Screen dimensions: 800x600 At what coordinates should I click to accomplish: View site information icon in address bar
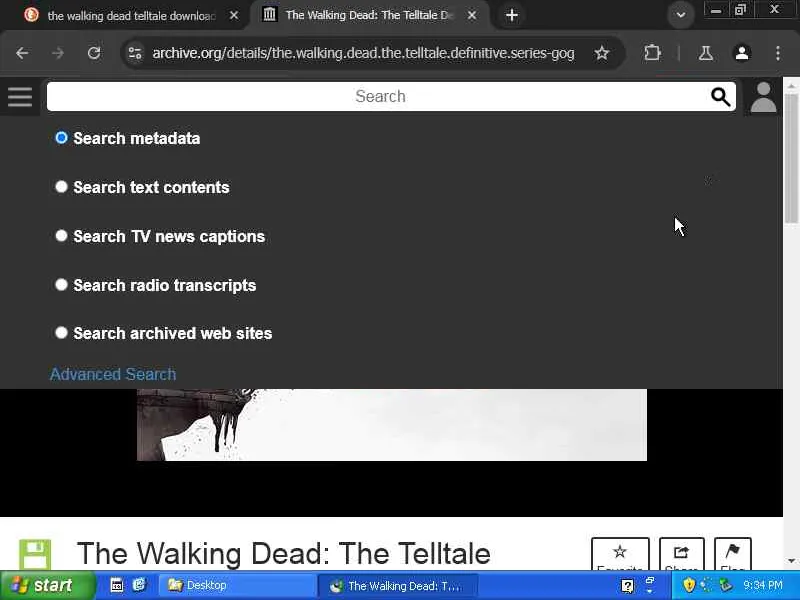tap(135, 53)
